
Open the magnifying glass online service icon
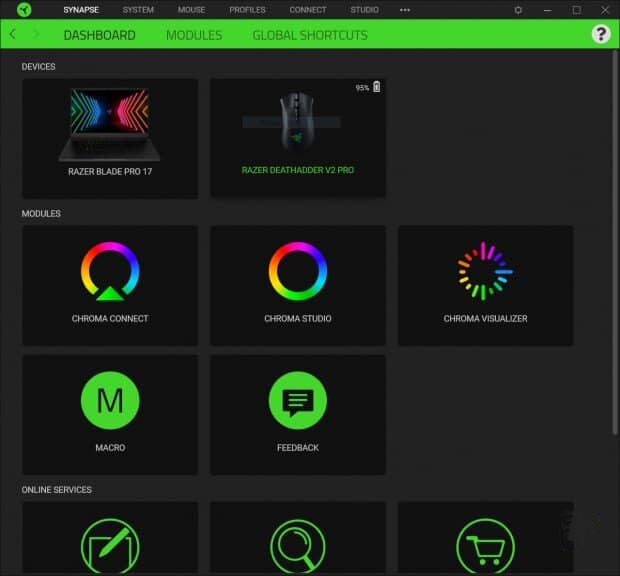click(x=298, y=546)
